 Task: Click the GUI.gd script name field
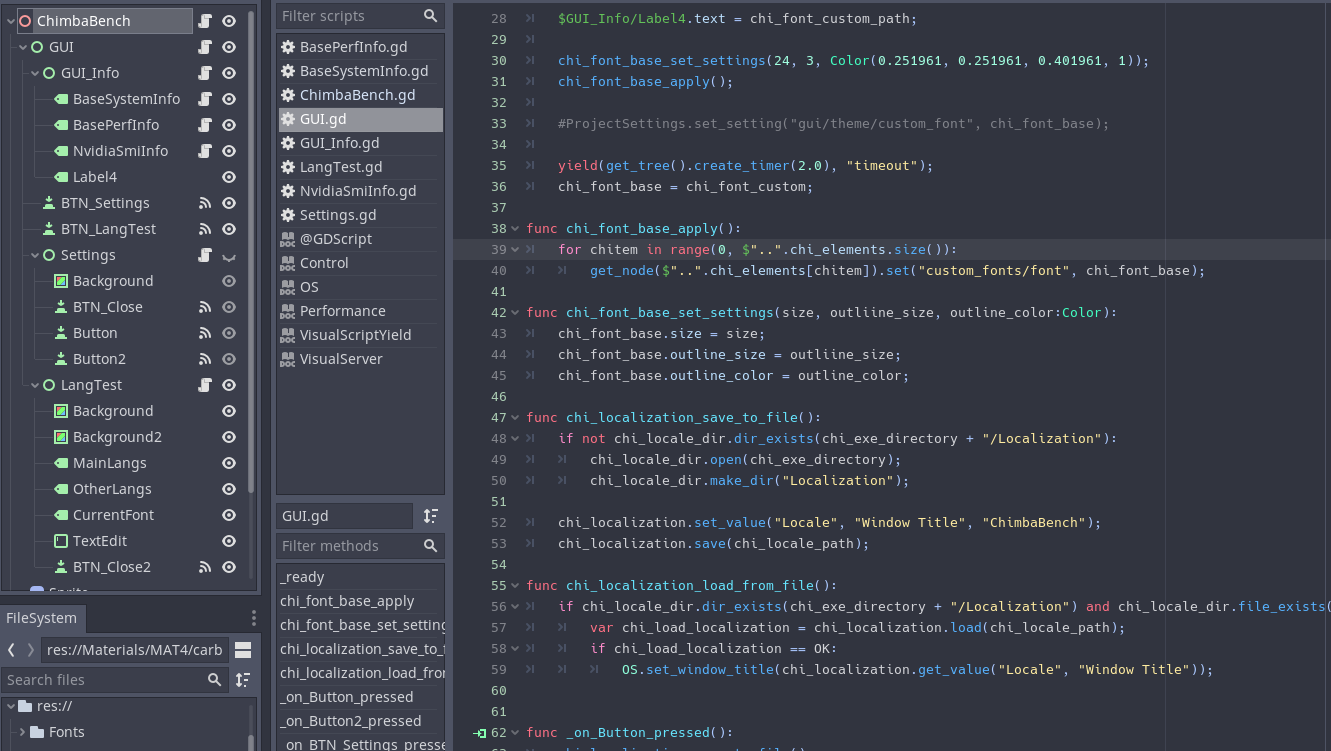pyautogui.click(x=344, y=516)
